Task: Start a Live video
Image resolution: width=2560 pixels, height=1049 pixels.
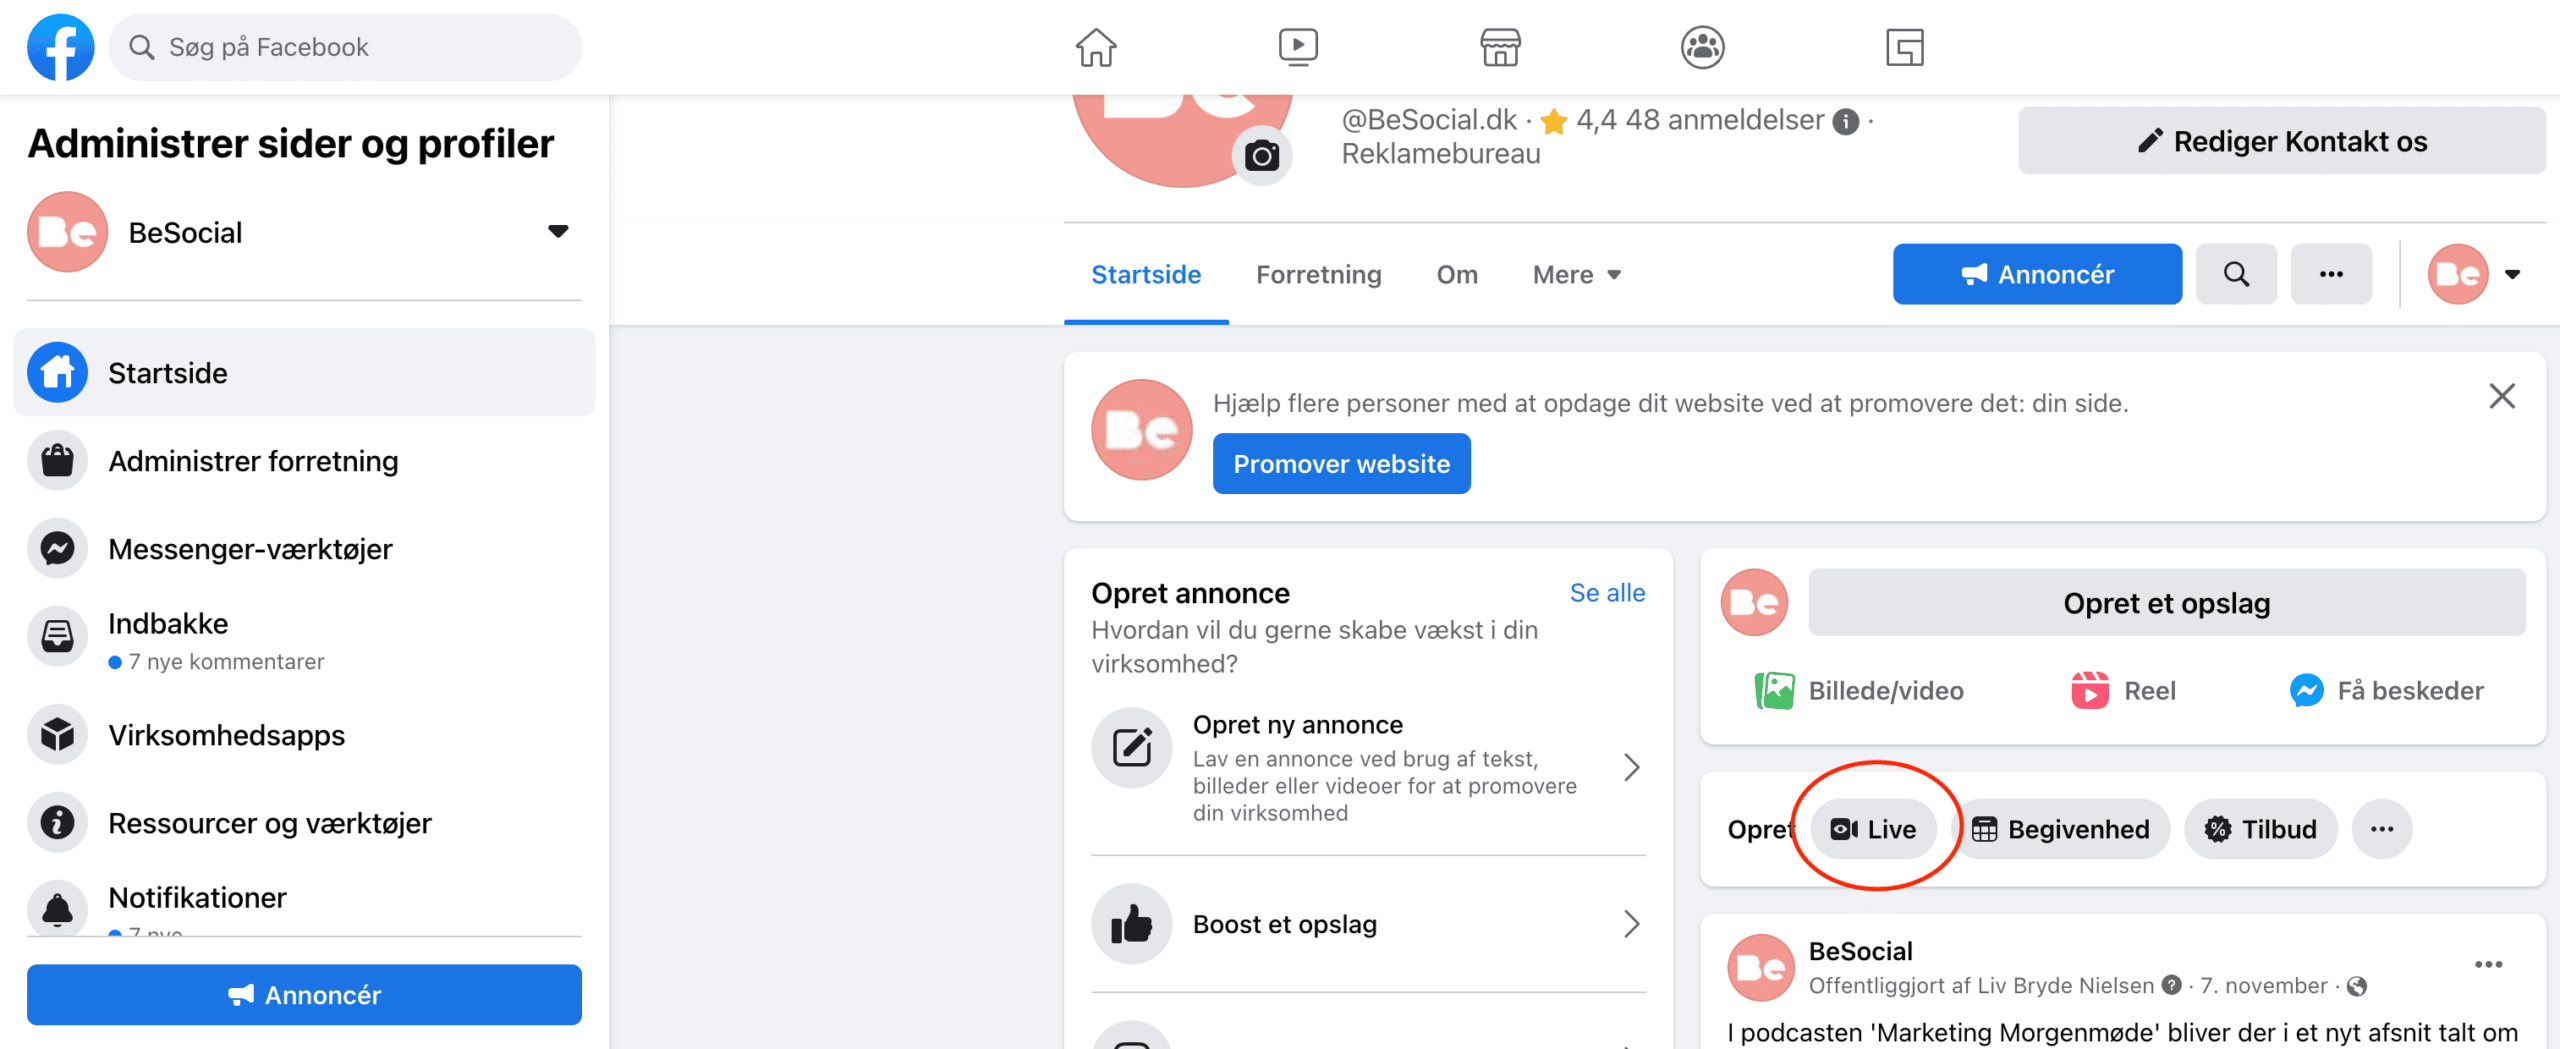Action: click(1873, 829)
